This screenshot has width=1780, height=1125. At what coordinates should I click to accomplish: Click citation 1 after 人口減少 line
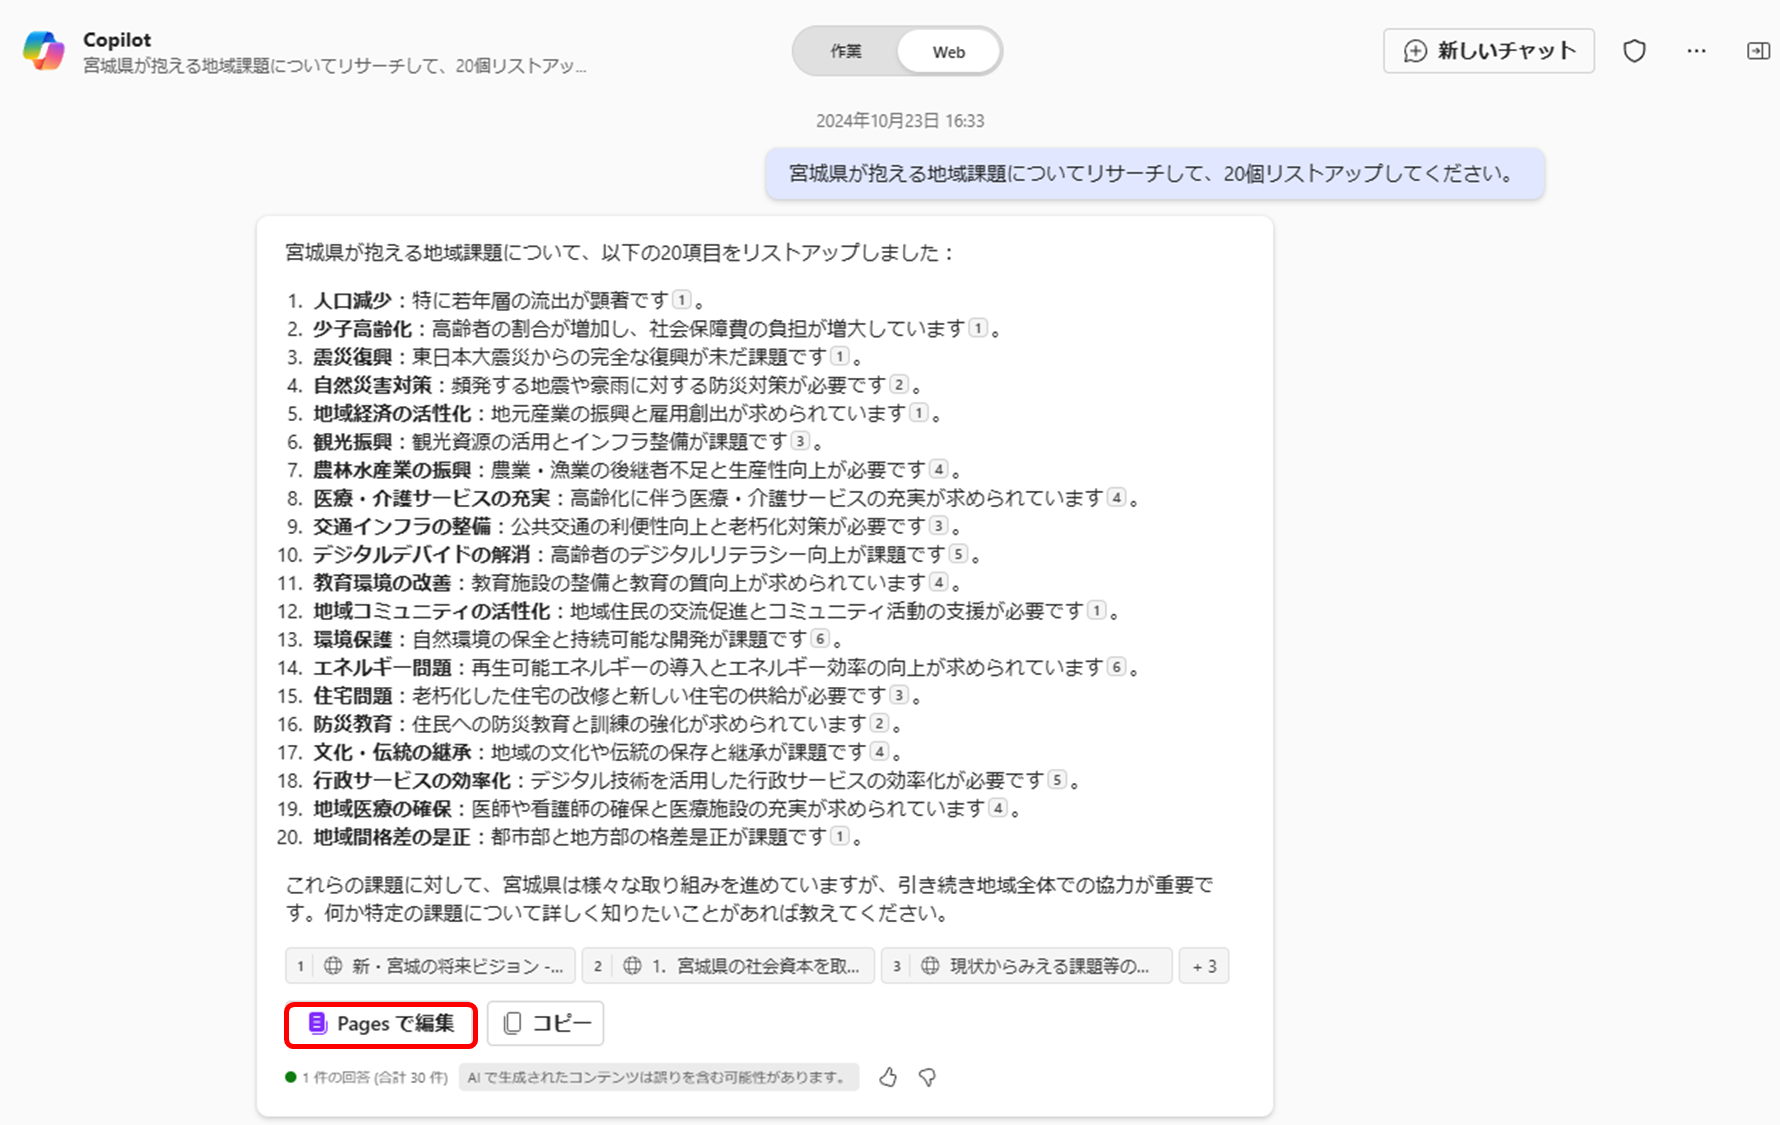tap(682, 299)
